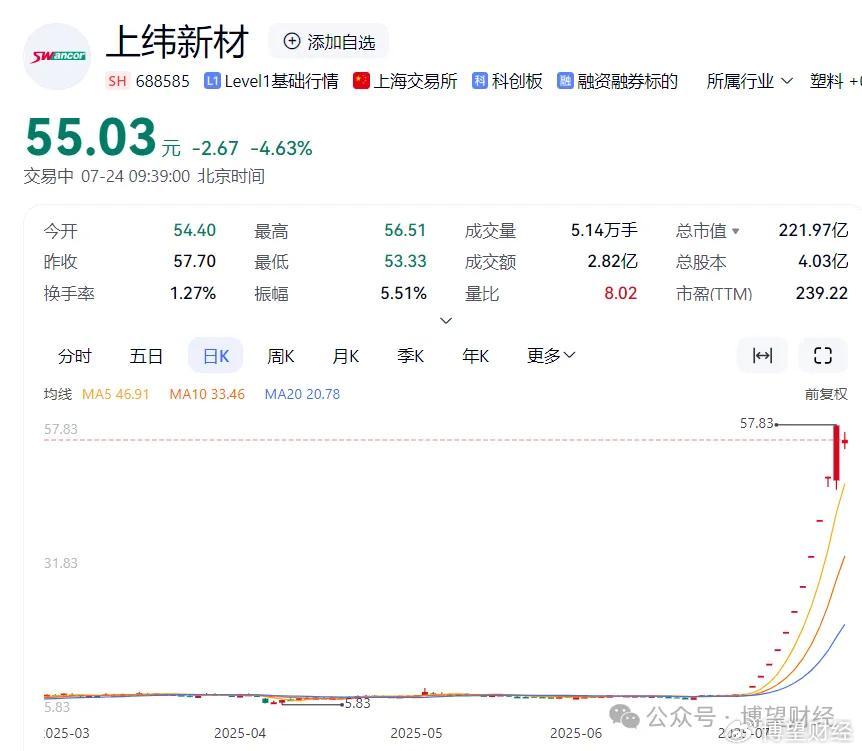This screenshot has width=862, height=751.
Task: Click the 换手率 value 1.27%
Action: pos(193,293)
